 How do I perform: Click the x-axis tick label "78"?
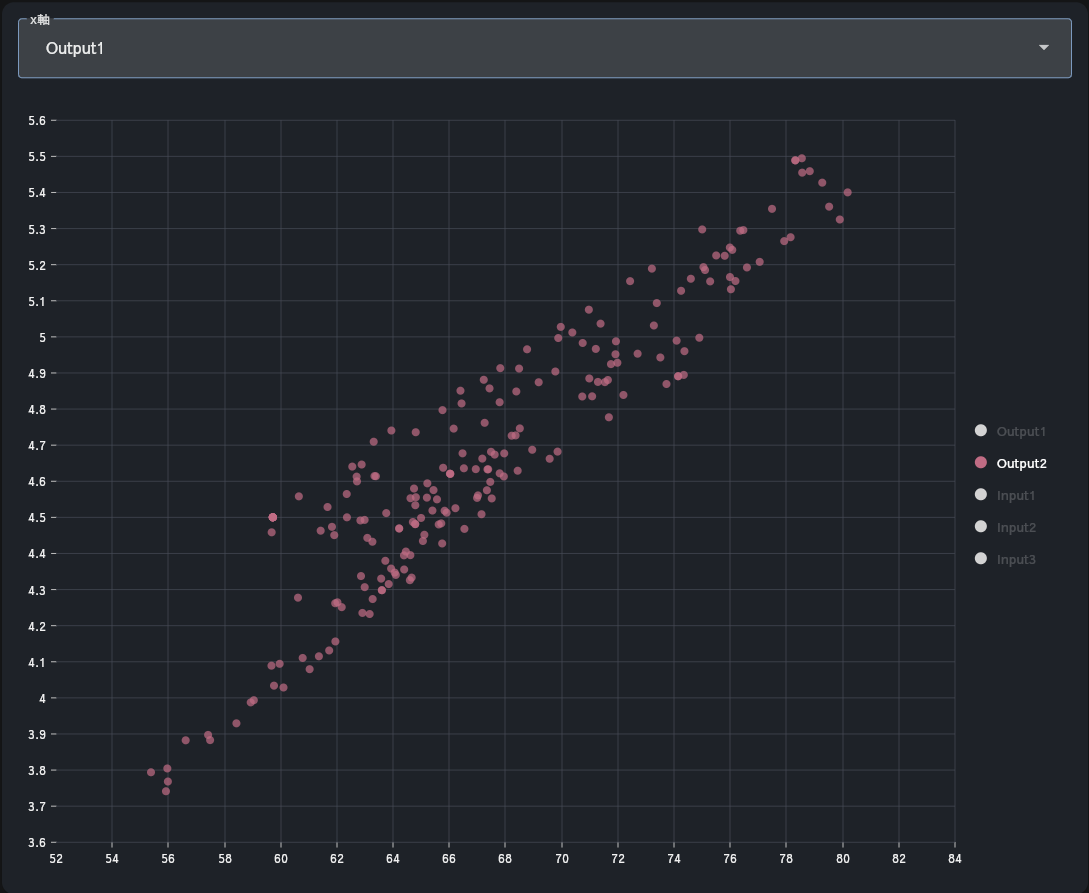786,859
